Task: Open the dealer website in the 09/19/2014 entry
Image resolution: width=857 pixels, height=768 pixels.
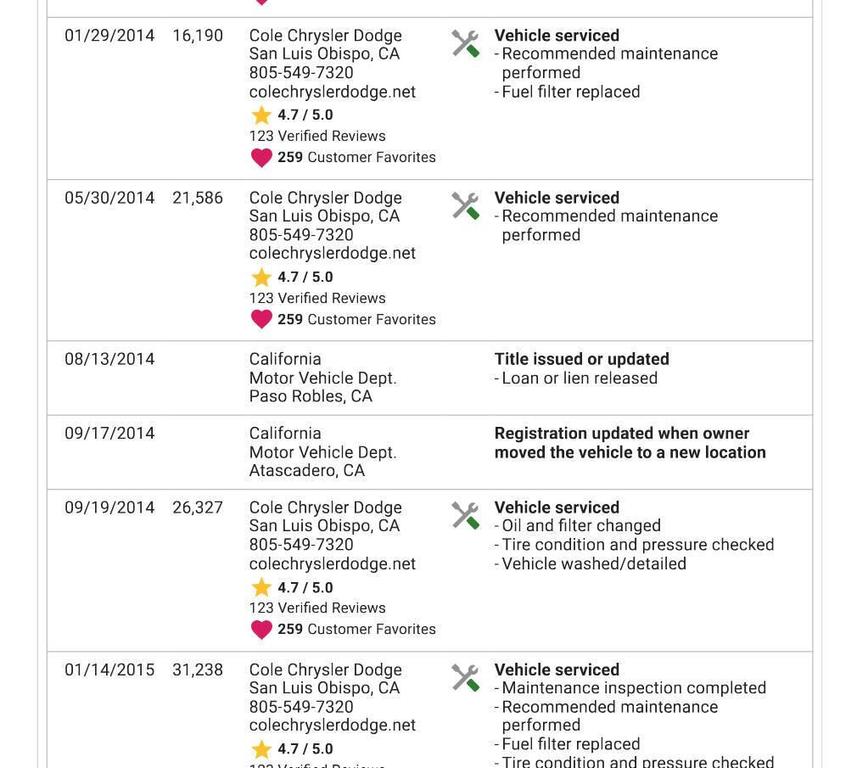Action: click(332, 564)
